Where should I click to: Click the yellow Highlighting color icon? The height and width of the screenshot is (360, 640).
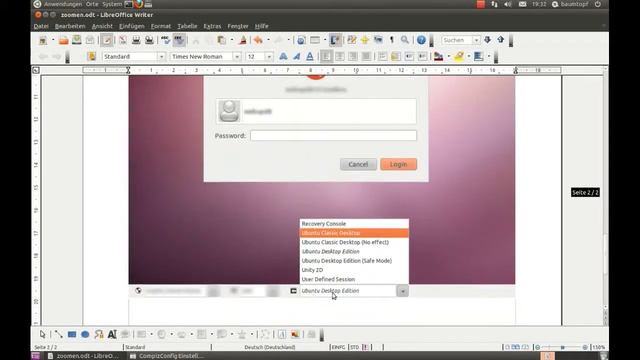459,56
